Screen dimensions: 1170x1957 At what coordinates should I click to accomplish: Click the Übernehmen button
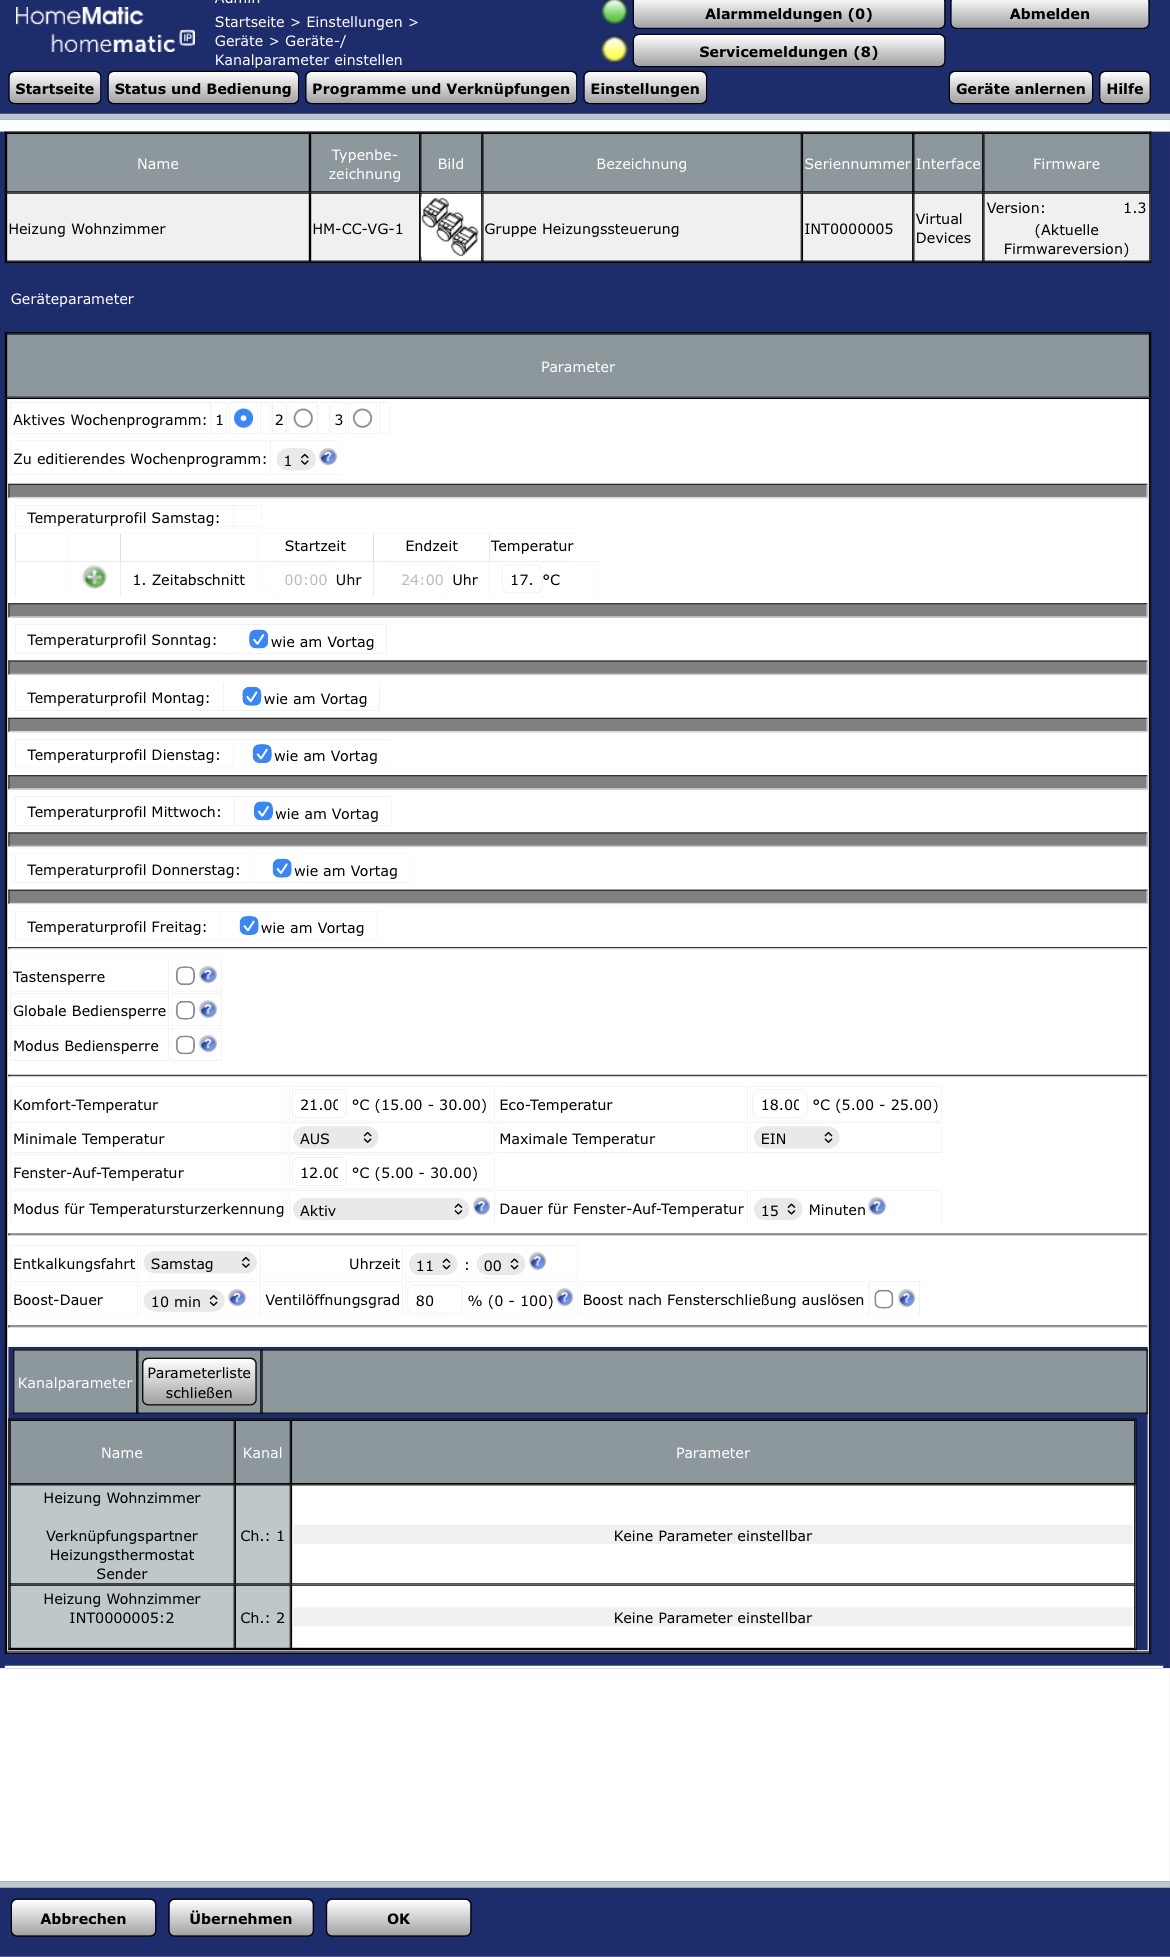tap(240, 1918)
